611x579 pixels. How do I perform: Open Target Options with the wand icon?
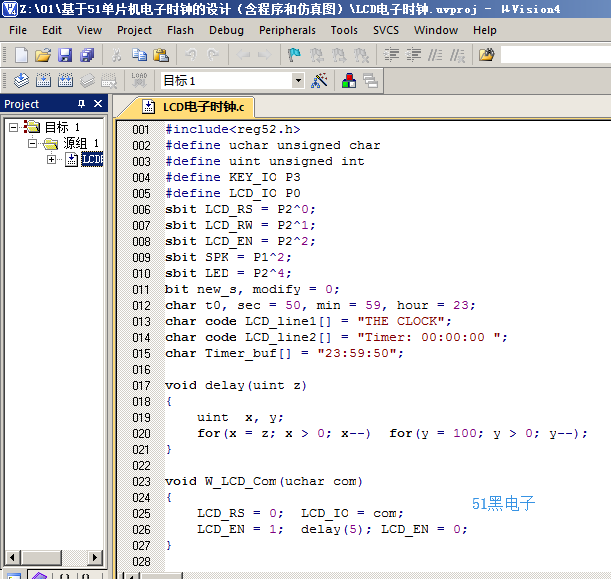(x=319, y=81)
